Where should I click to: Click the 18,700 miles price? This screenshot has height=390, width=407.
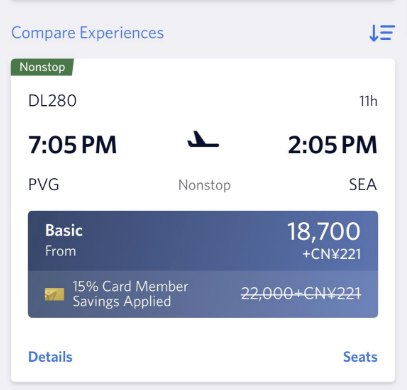(x=324, y=231)
